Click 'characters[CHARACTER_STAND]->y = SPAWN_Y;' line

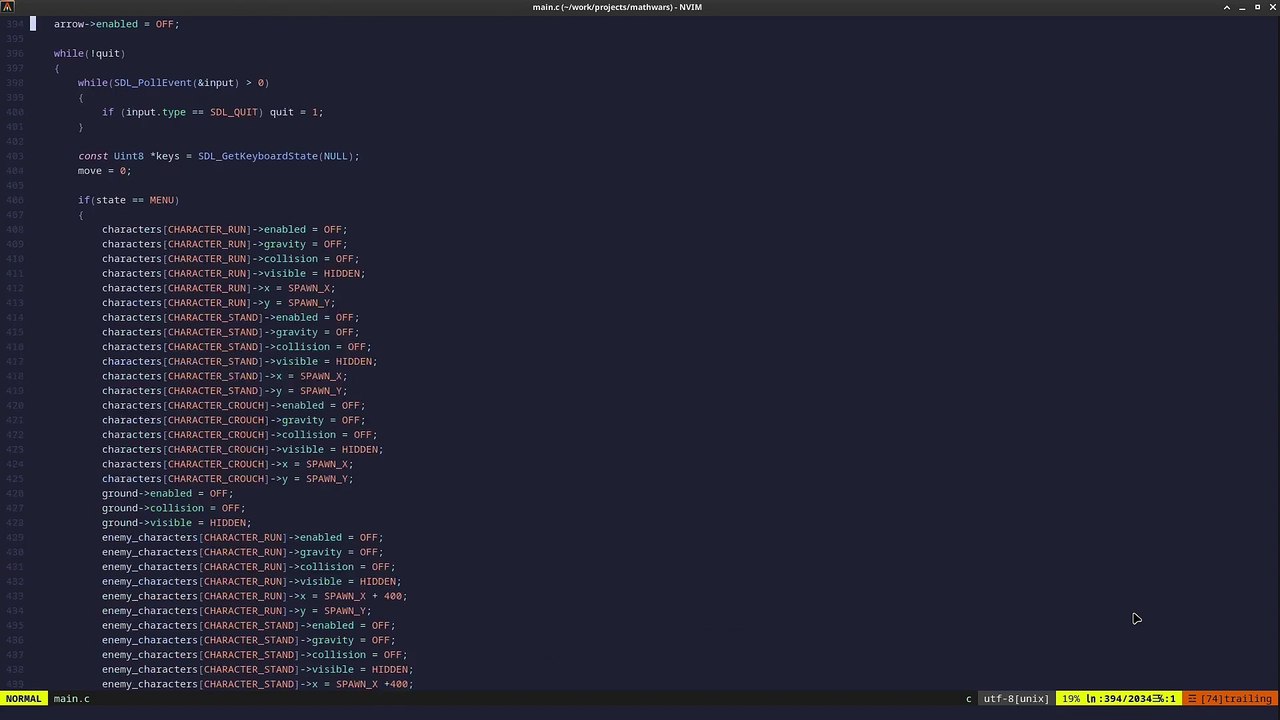[224, 390]
